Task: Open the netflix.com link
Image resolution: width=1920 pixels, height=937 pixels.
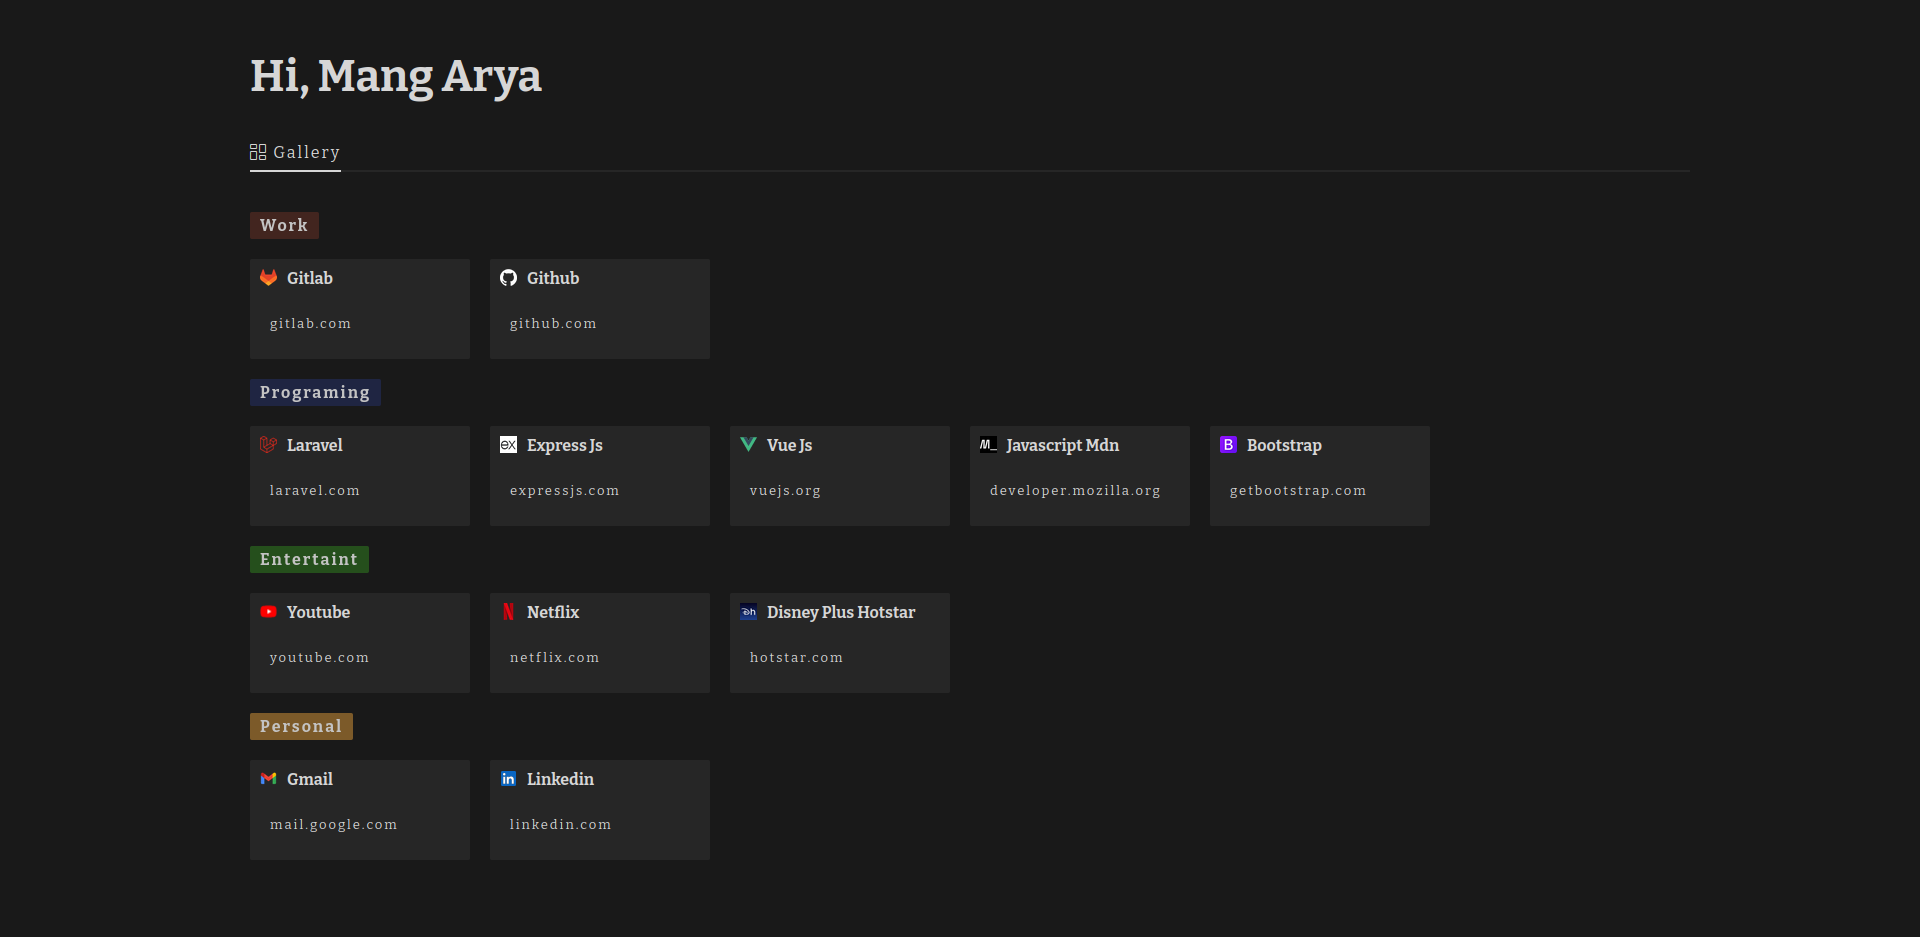Action: point(554,658)
